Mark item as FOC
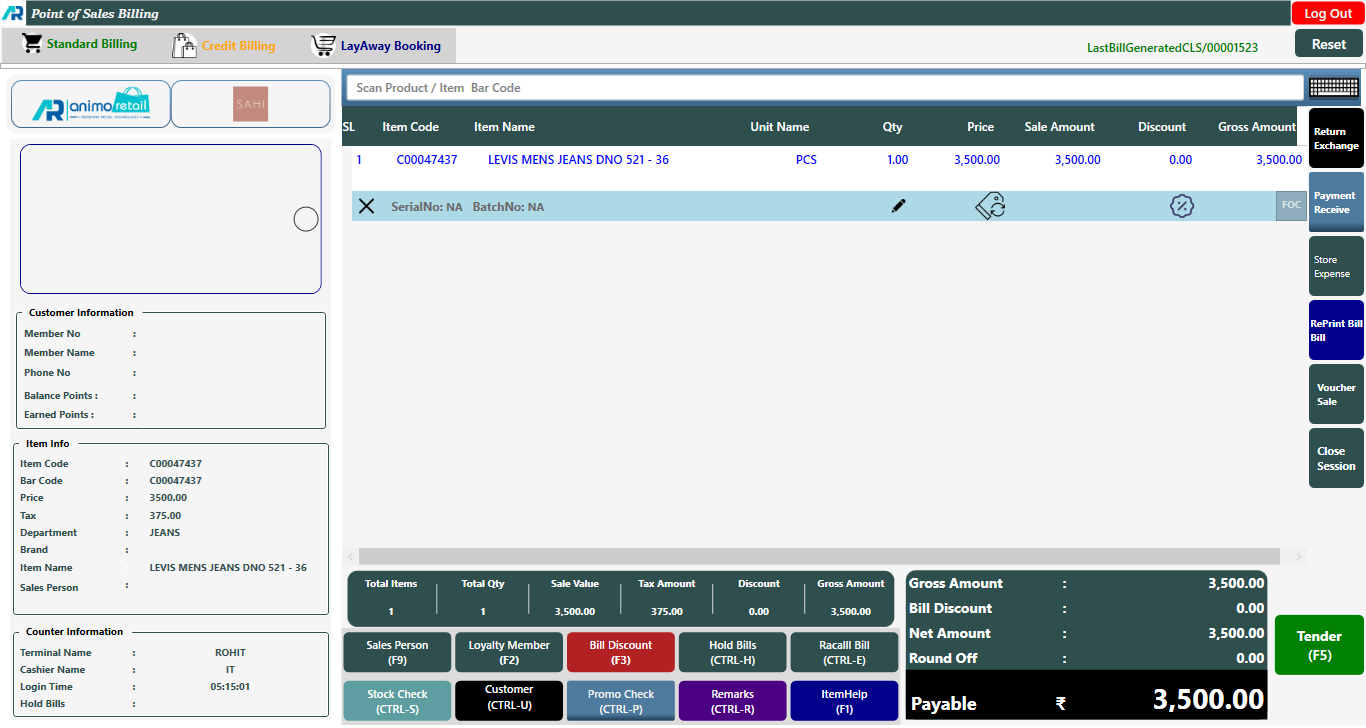This screenshot has width=1366, height=728. point(1291,205)
